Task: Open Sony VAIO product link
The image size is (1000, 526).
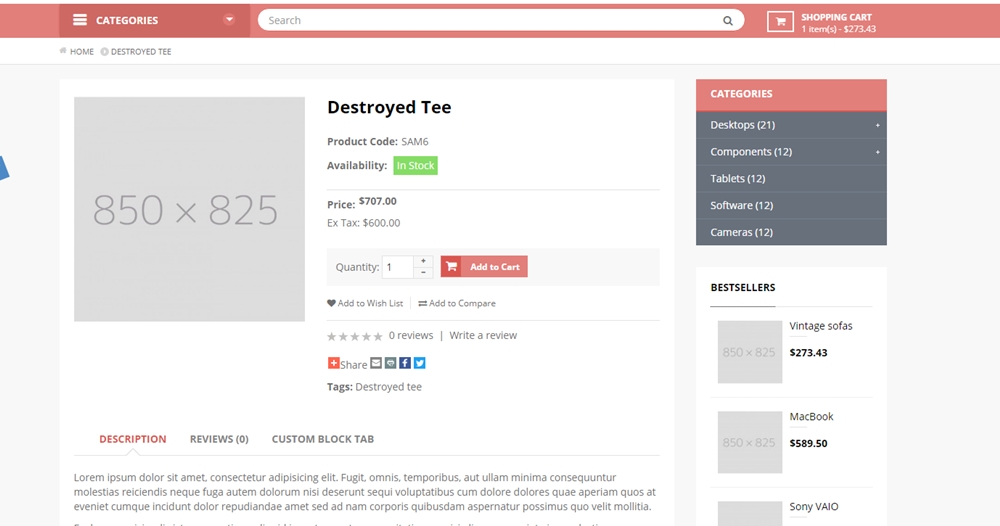Action: click(814, 507)
